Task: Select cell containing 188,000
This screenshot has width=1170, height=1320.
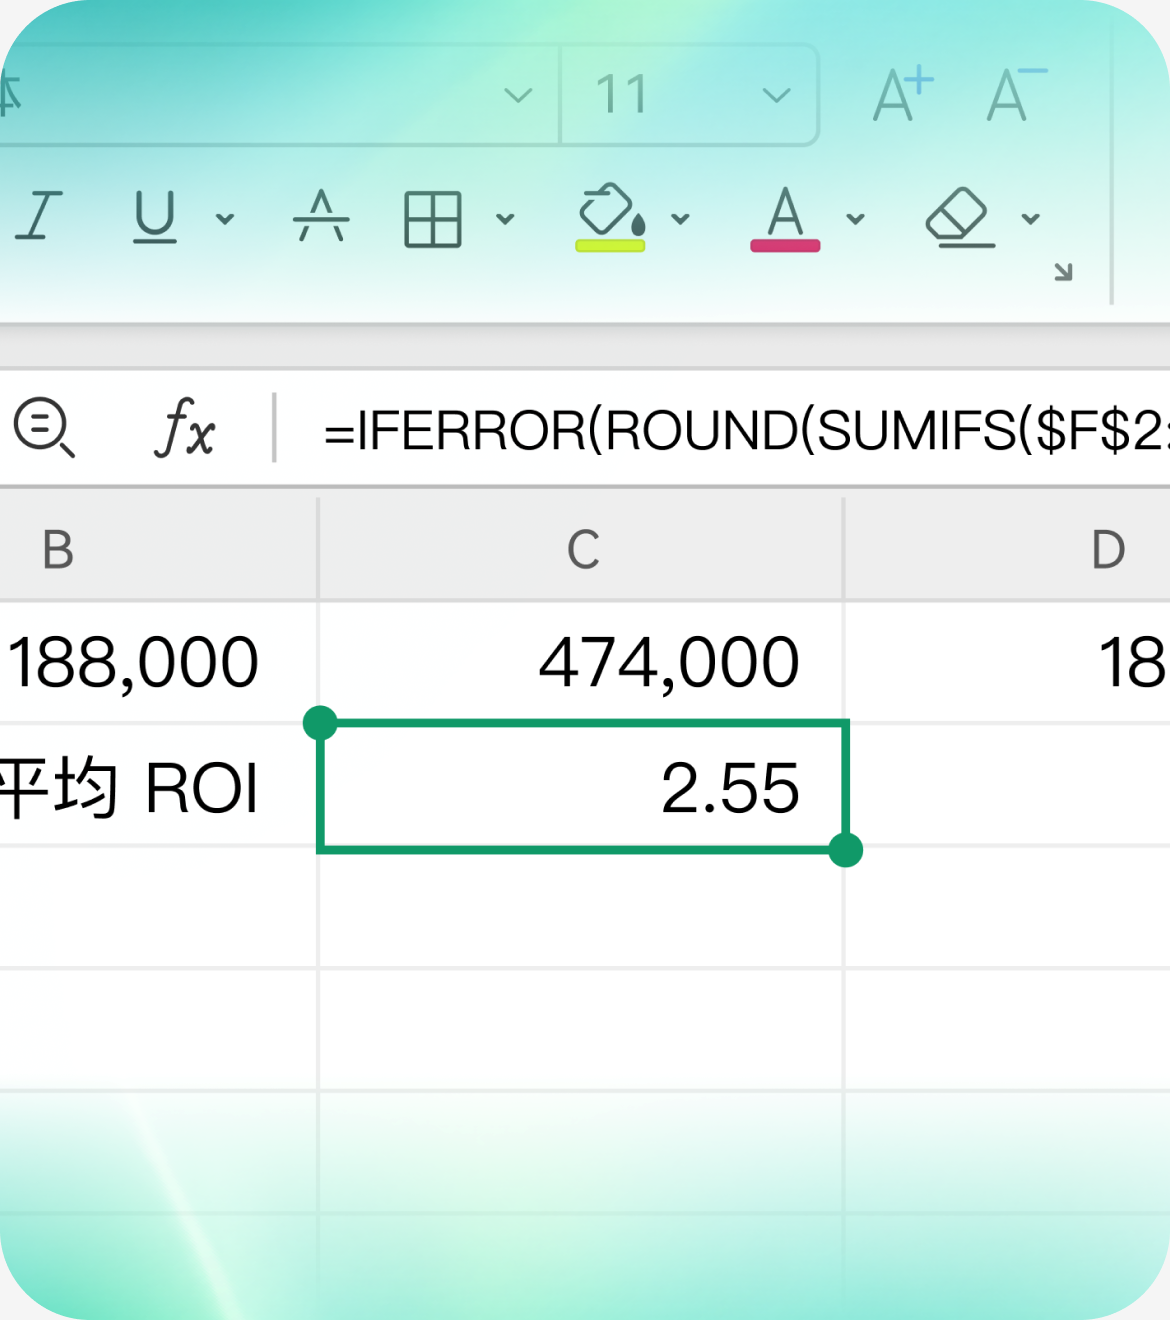Action: coord(158,662)
